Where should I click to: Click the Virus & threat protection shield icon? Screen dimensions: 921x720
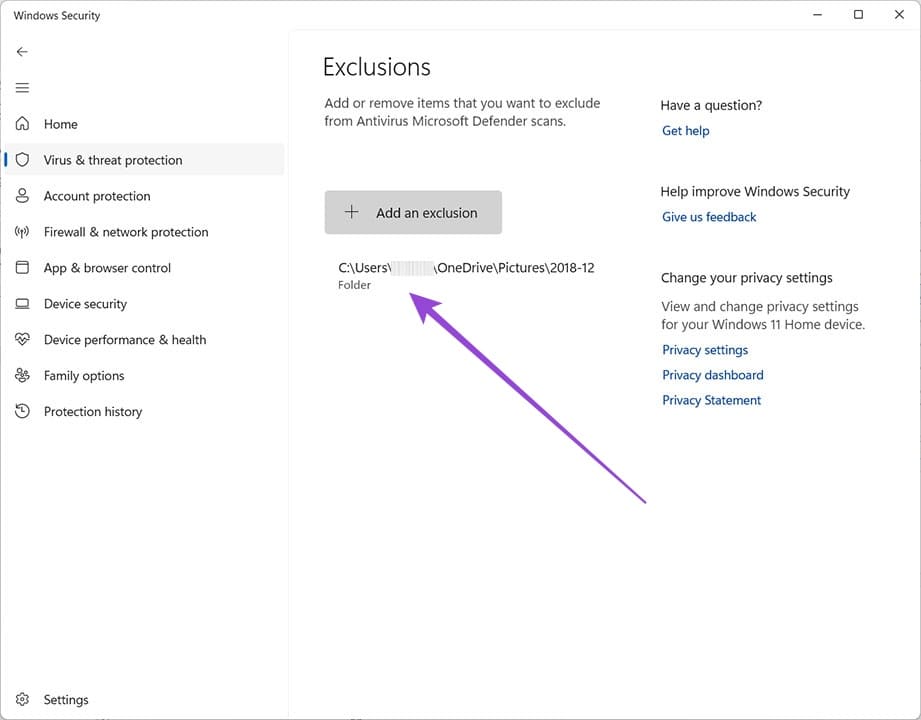click(22, 160)
